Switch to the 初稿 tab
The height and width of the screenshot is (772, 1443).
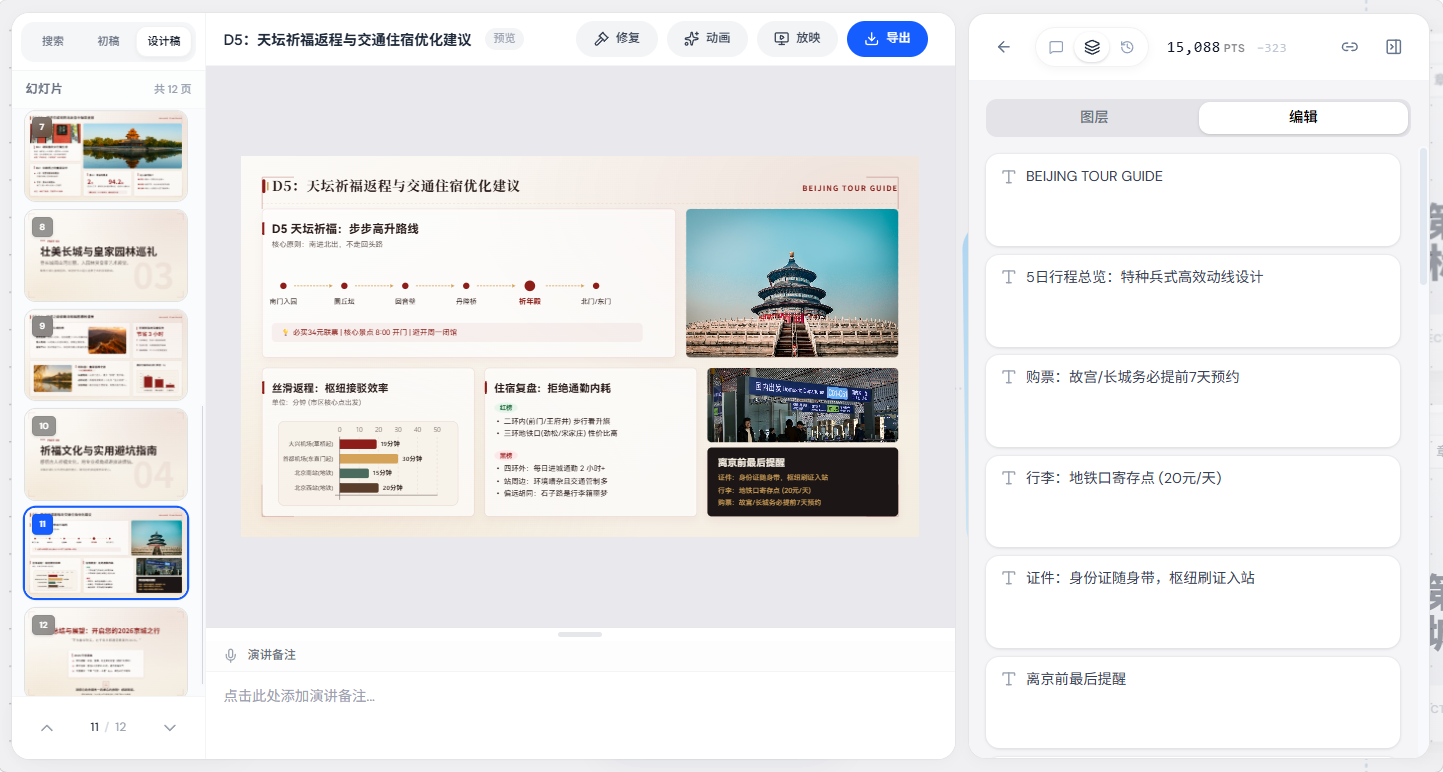tap(108, 41)
